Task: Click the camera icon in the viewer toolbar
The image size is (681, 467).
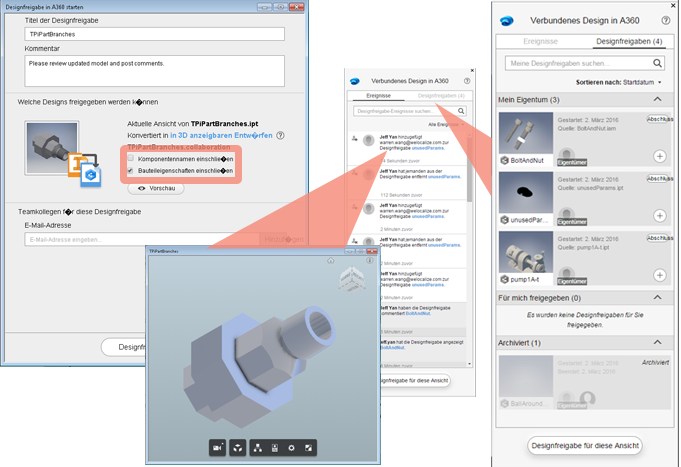Action: click(x=218, y=447)
